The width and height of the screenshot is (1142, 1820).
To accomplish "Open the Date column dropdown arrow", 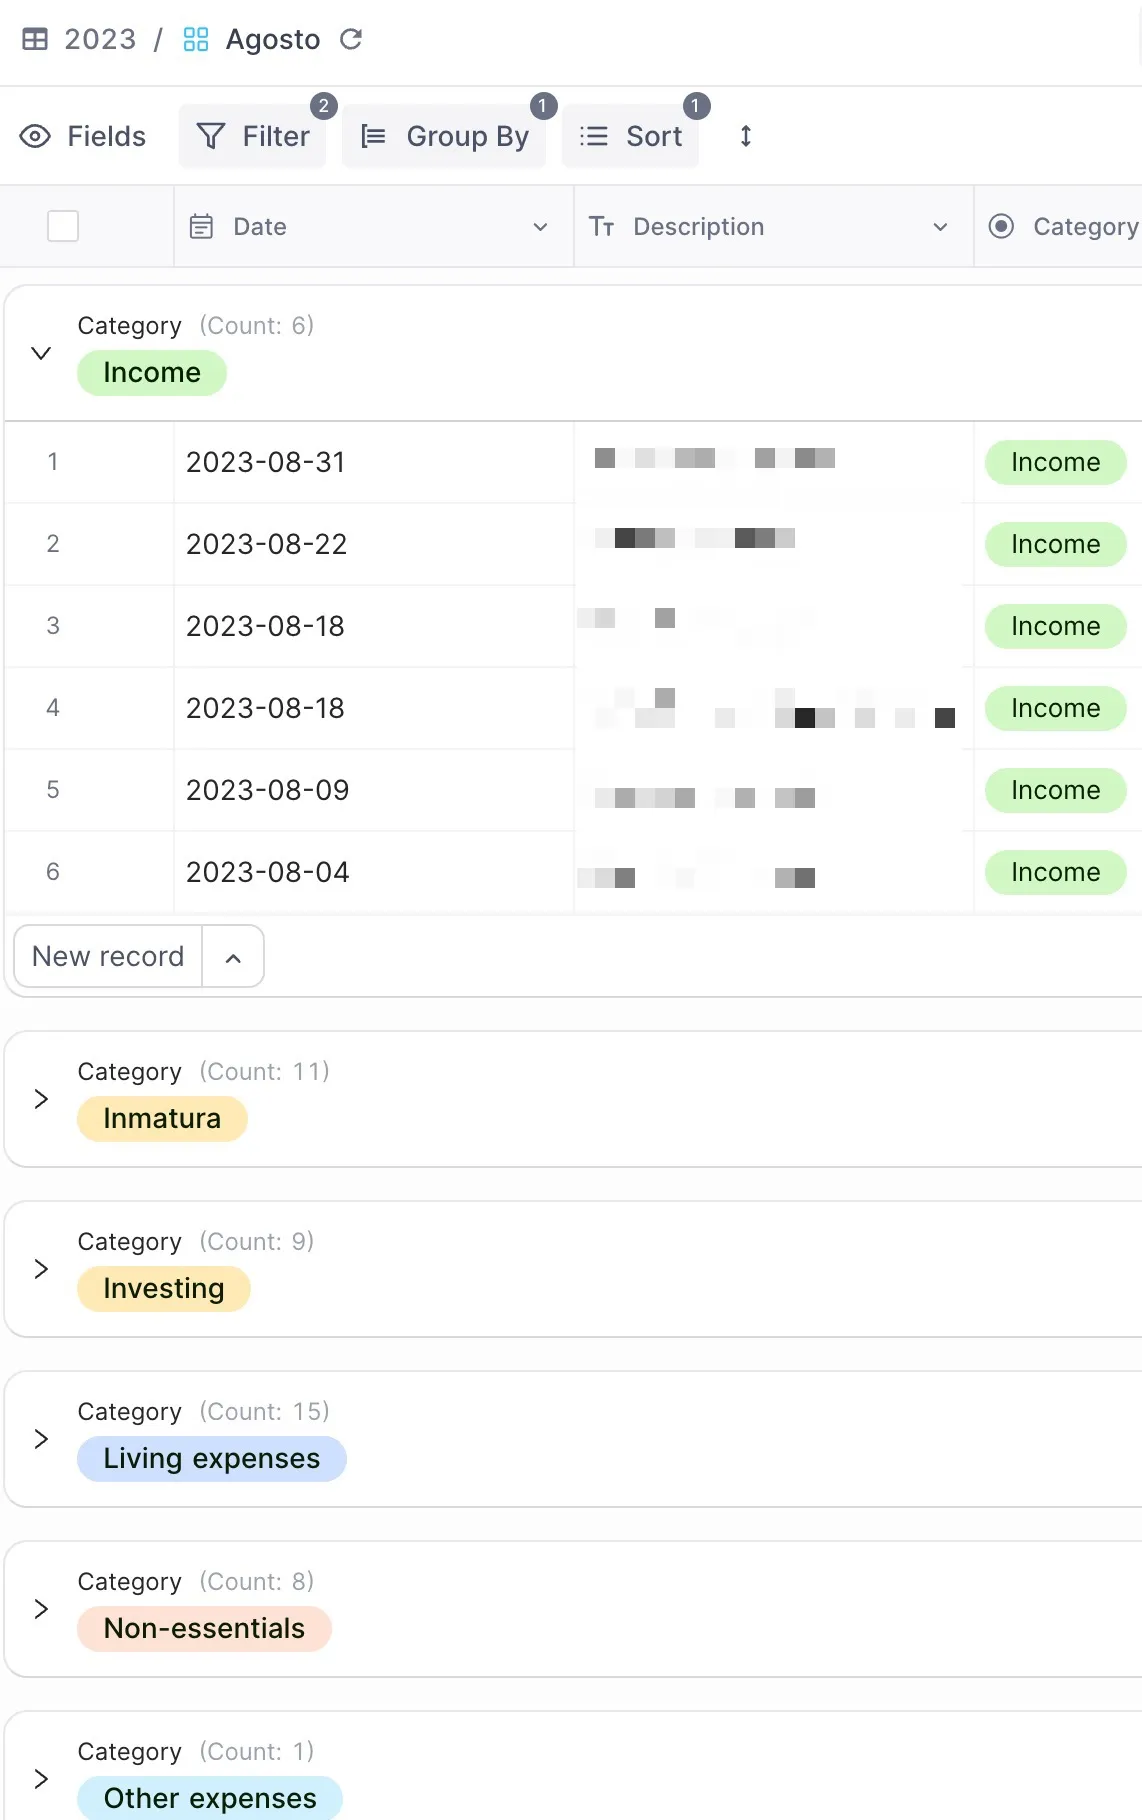I will [x=540, y=227].
